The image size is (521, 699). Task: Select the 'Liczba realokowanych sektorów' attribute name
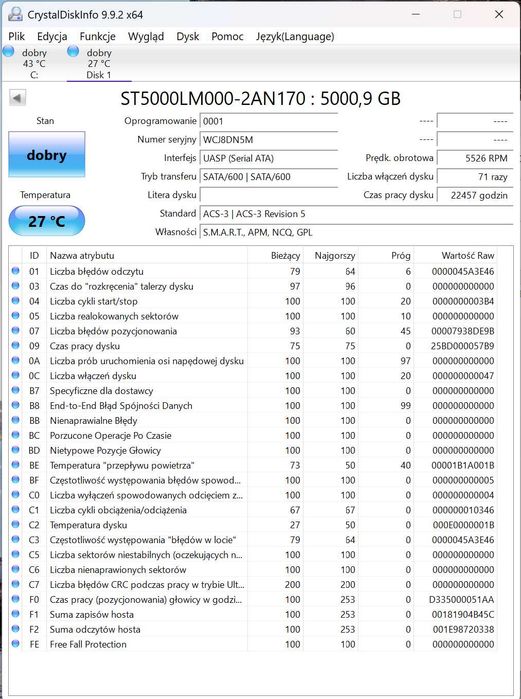click(114, 316)
